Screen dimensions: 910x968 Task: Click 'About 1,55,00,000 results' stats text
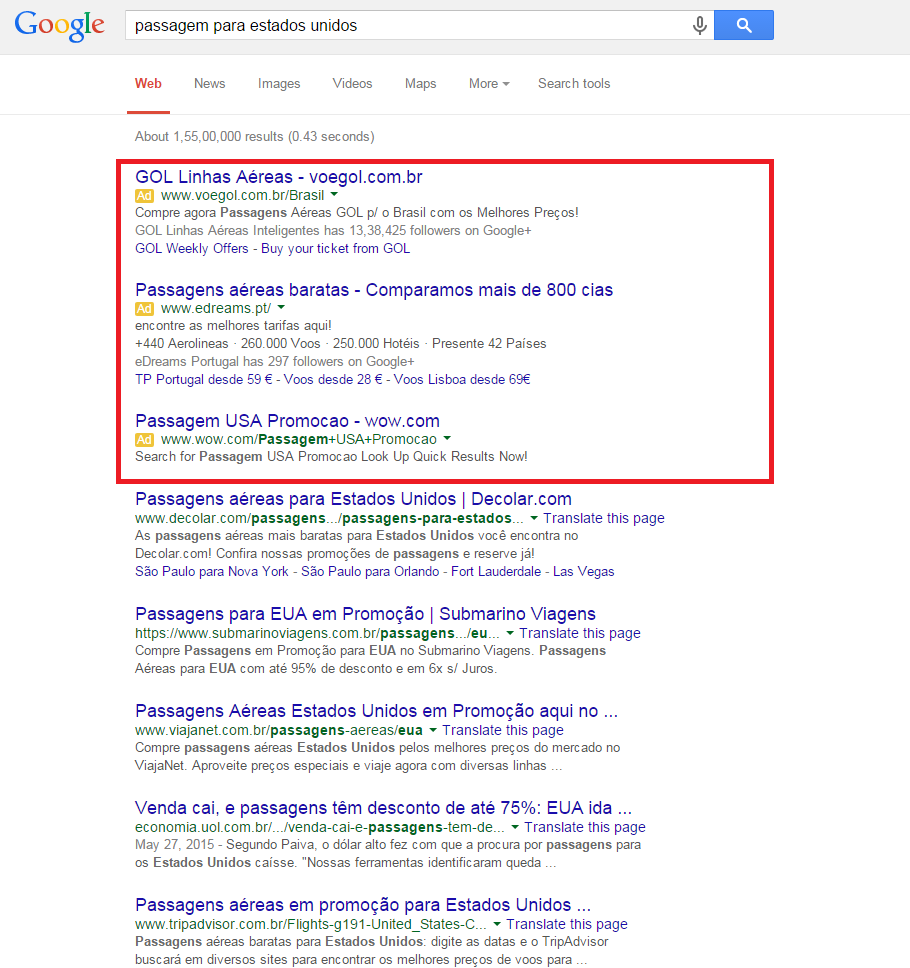(254, 136)
